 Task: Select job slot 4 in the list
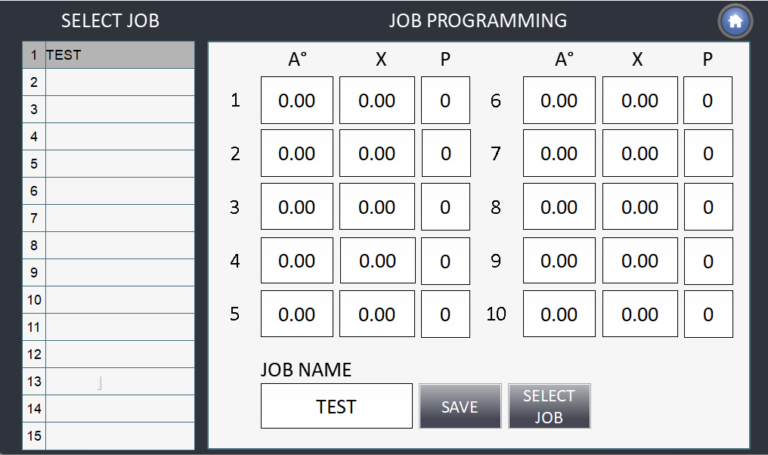pyautogui.click(x=108, y=137)
